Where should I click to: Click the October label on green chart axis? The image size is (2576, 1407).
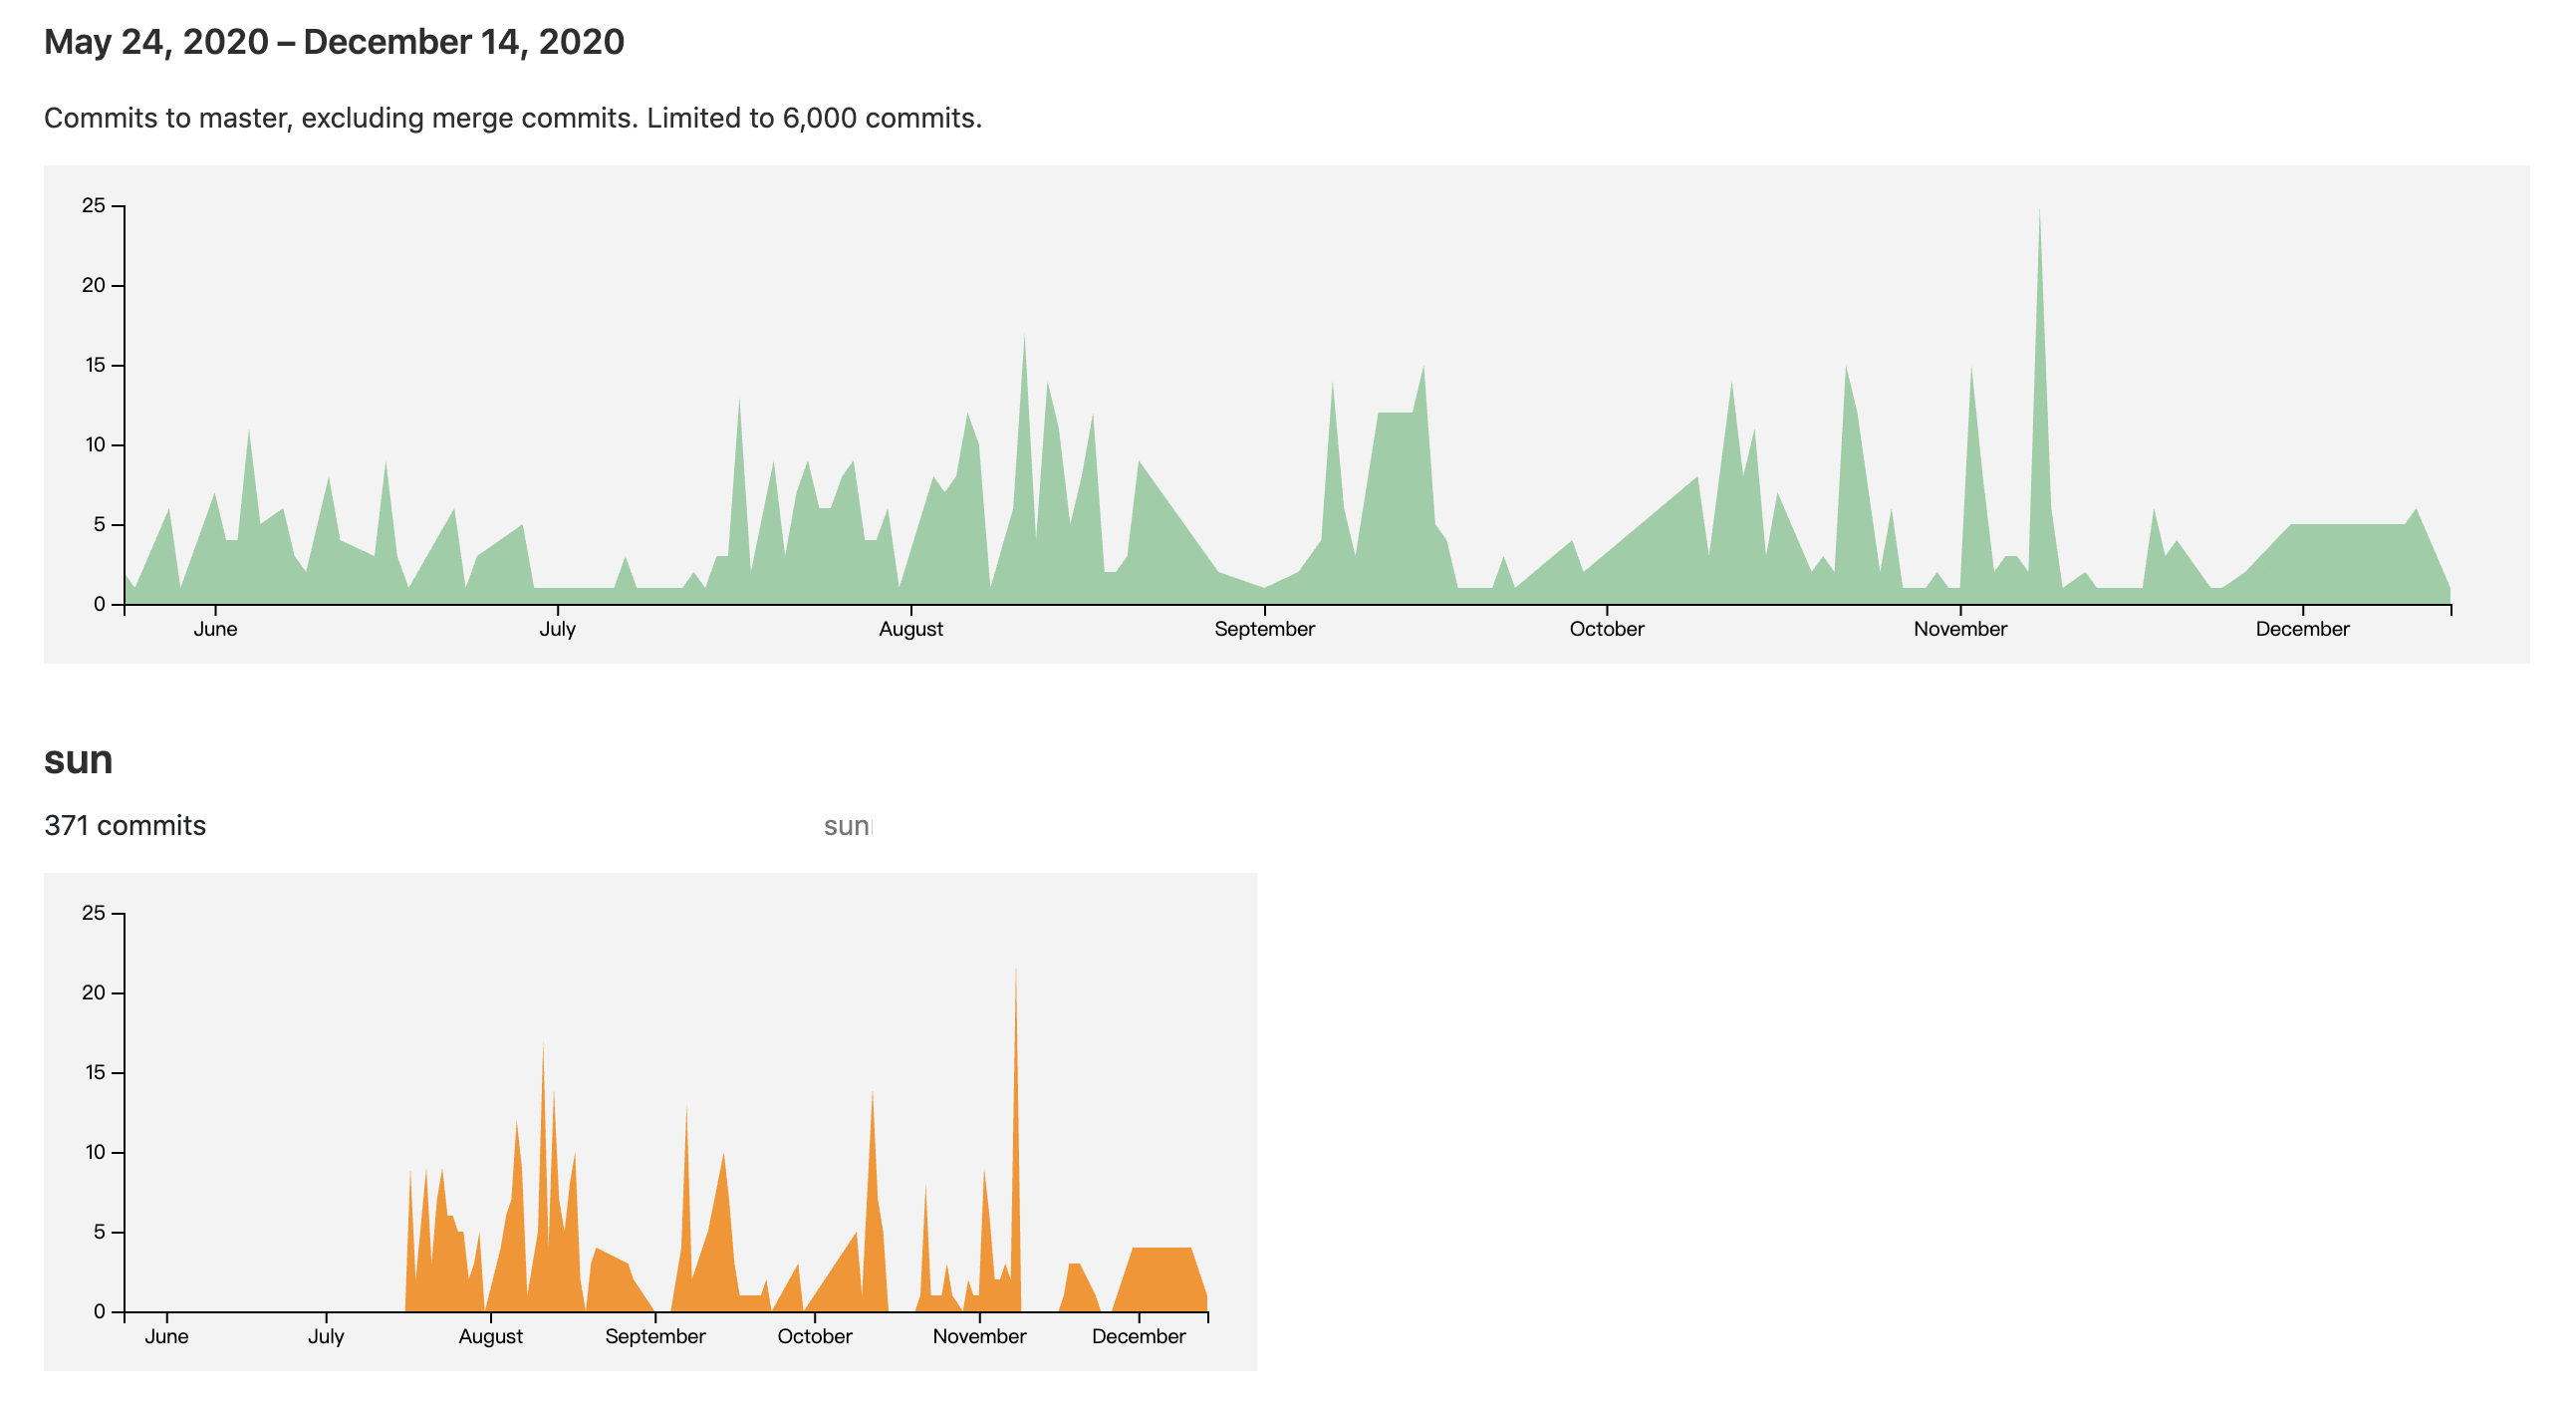click(x=1606, y=629)
